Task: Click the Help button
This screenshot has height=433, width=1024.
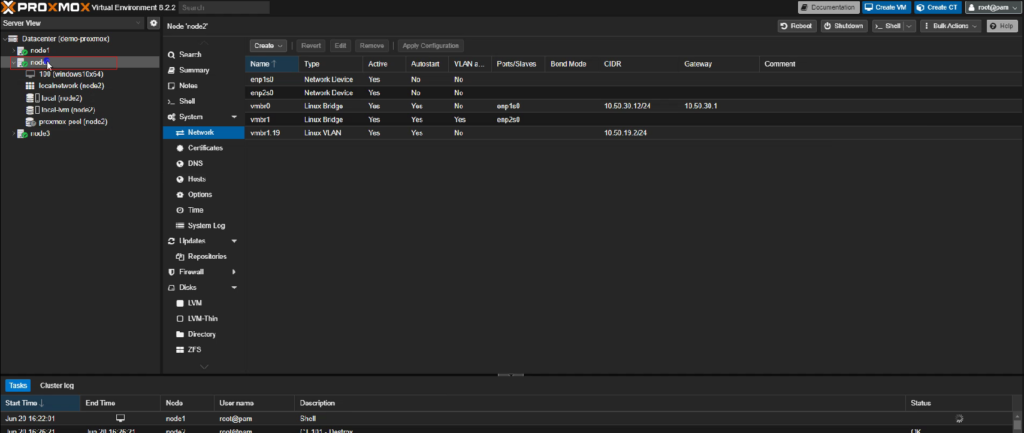Action: point(1002,26)
